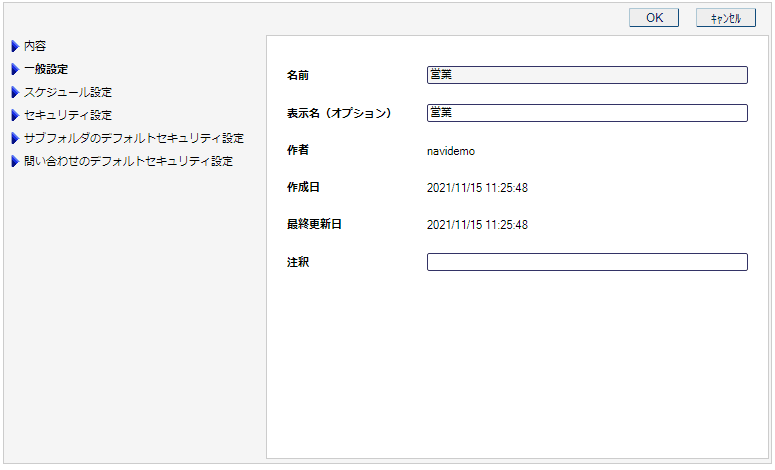Click the arrow icon next to セキュリティ設定
The width and height of the screenshot is (775, 470).
click(15, 115)
